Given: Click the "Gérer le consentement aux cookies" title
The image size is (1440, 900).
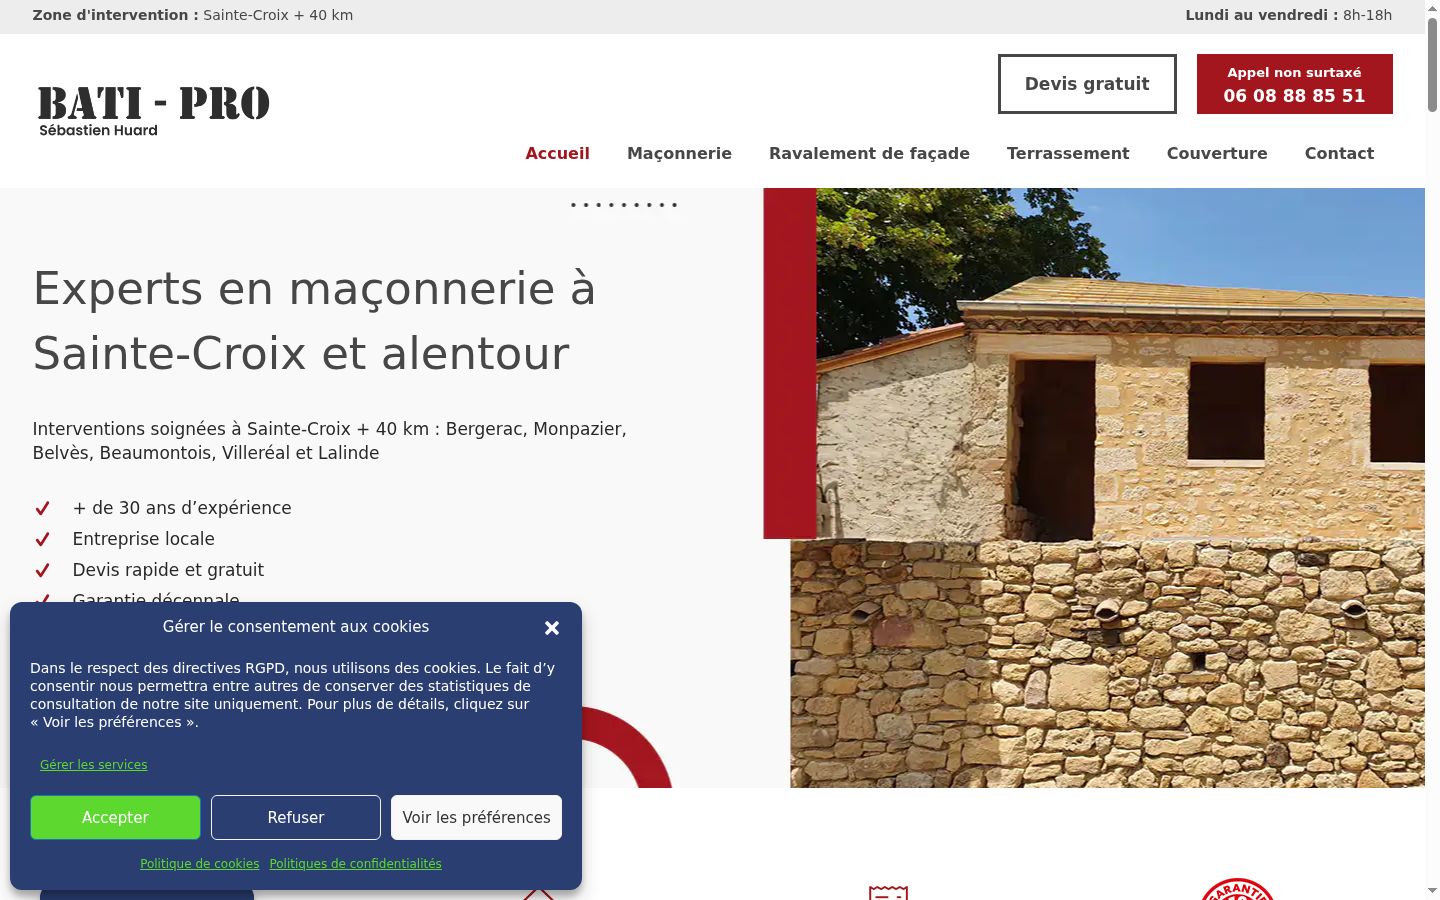Looking at the screenshot, I should tap(296, 627).
